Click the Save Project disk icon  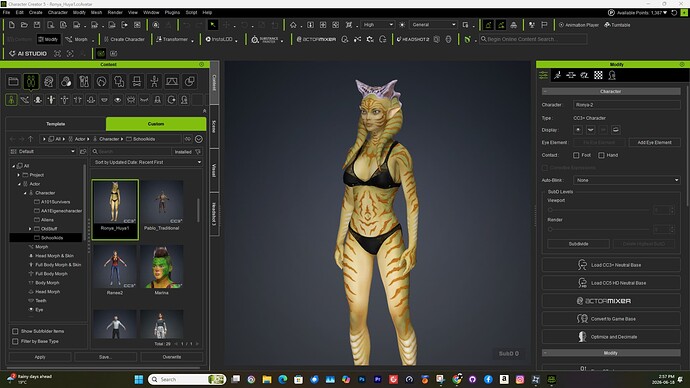(x=37, y=25)
